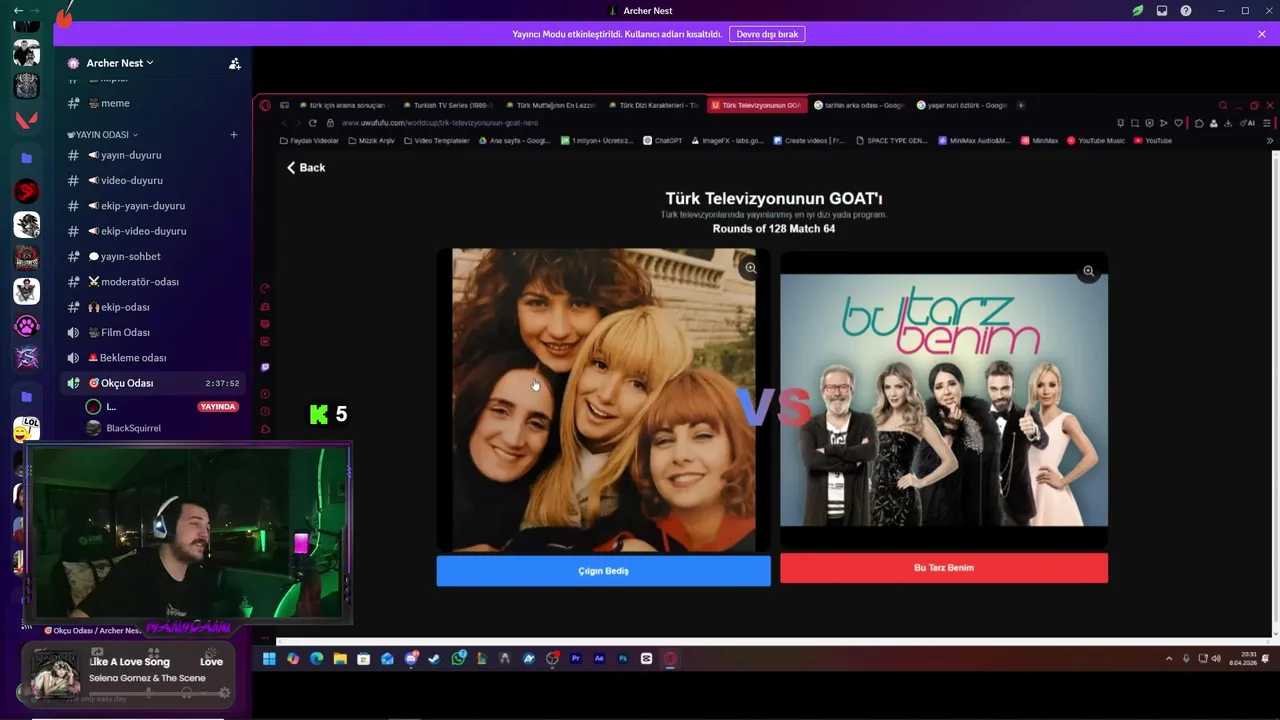Go Back on the uwufufu page

306,168
